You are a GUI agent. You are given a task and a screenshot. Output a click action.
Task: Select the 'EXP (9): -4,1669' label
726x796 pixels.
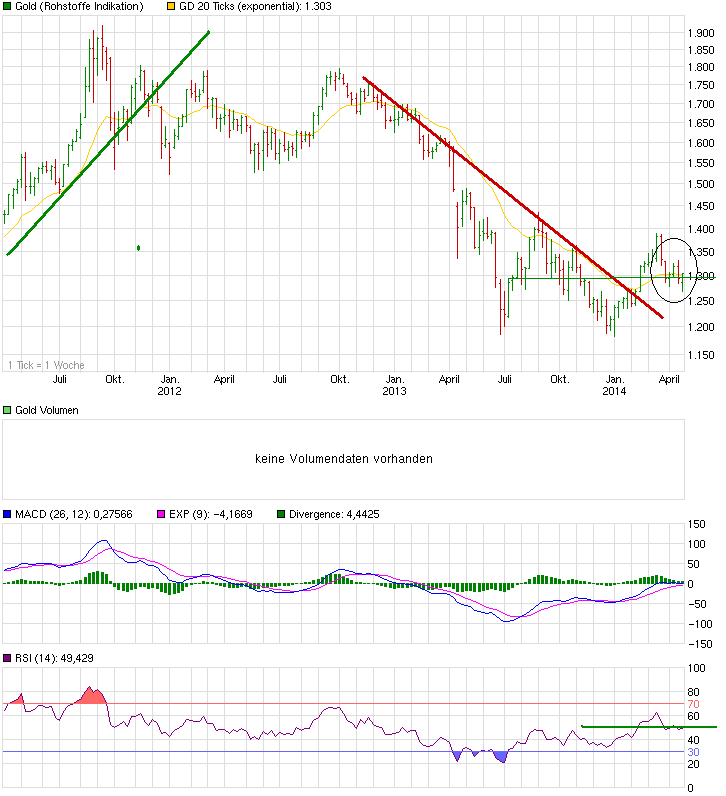pos(211,514)
